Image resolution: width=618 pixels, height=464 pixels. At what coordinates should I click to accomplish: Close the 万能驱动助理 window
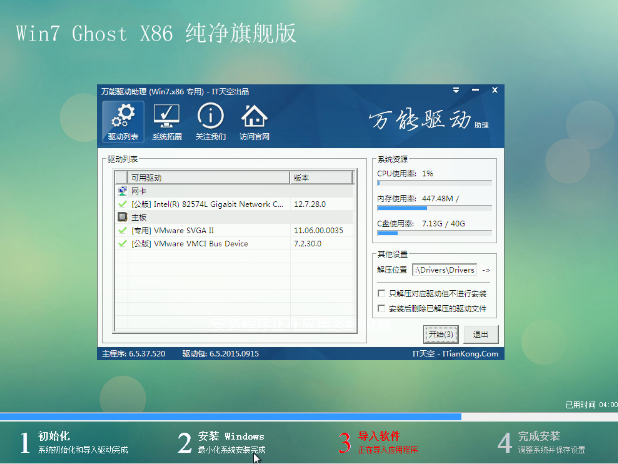pyautogui.click(x=495, y=90)
